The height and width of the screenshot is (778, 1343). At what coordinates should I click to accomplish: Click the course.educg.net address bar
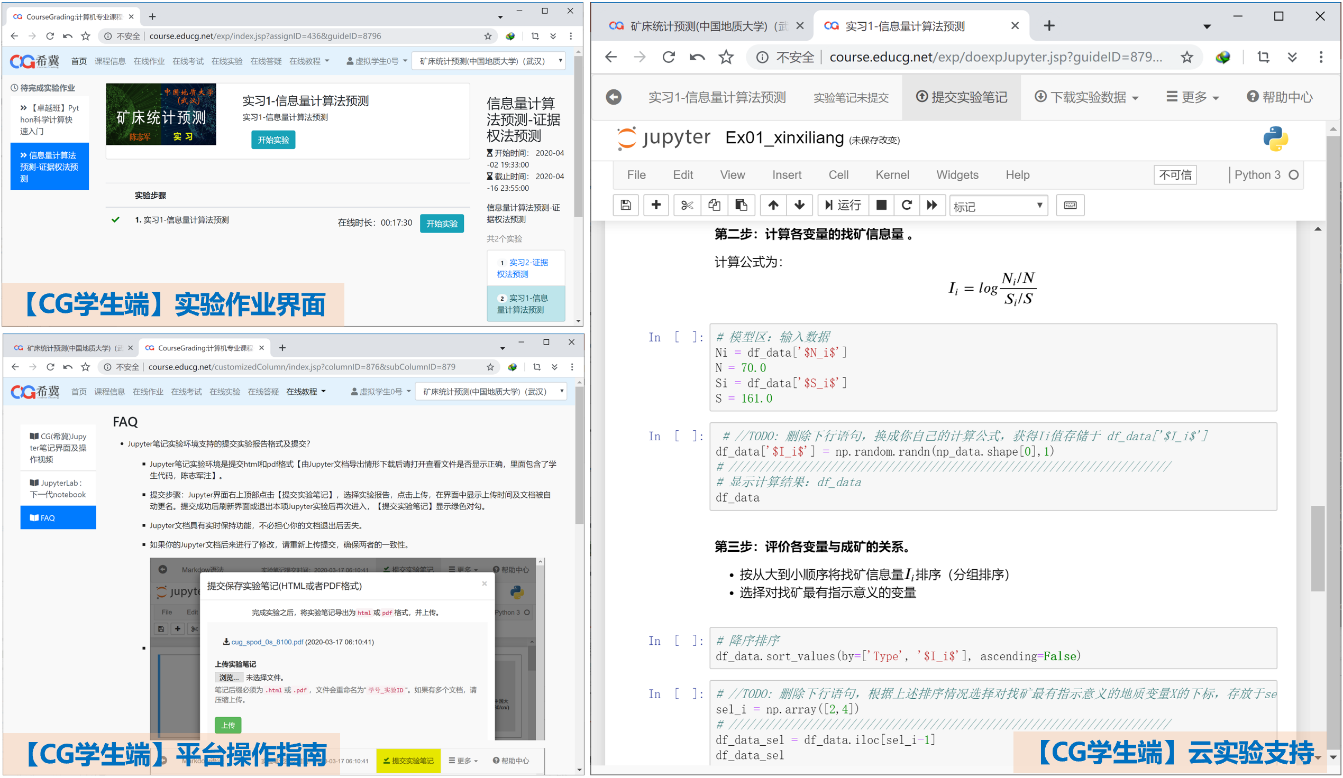(x=960, y=58)
